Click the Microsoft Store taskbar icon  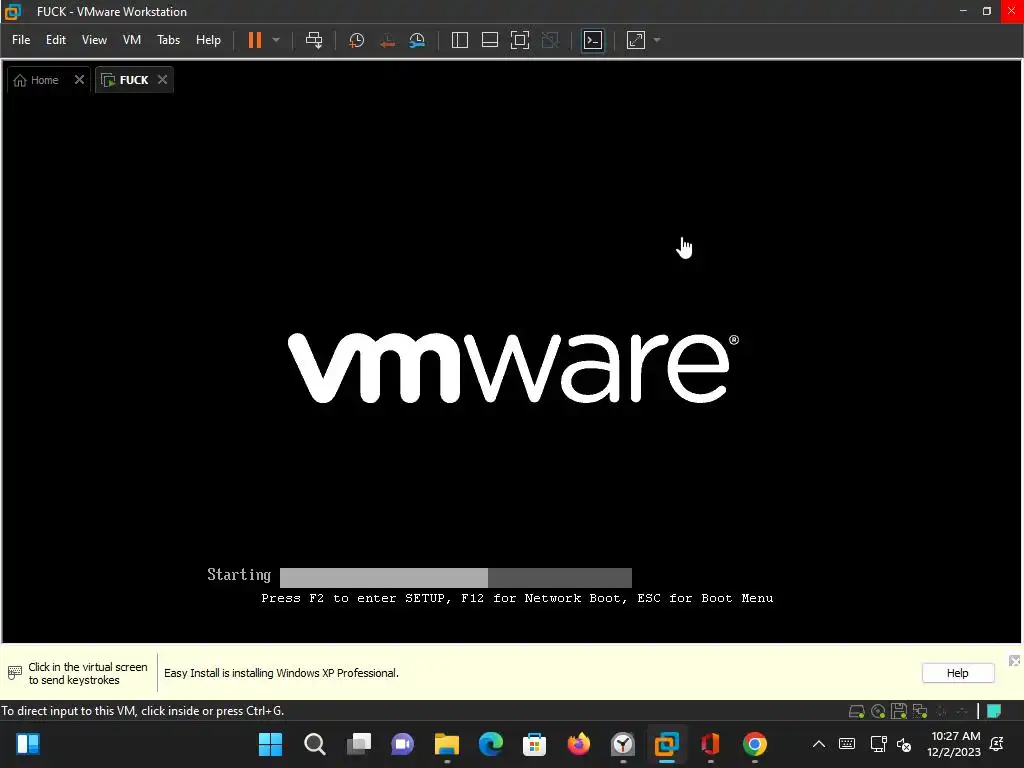[534, 744]
